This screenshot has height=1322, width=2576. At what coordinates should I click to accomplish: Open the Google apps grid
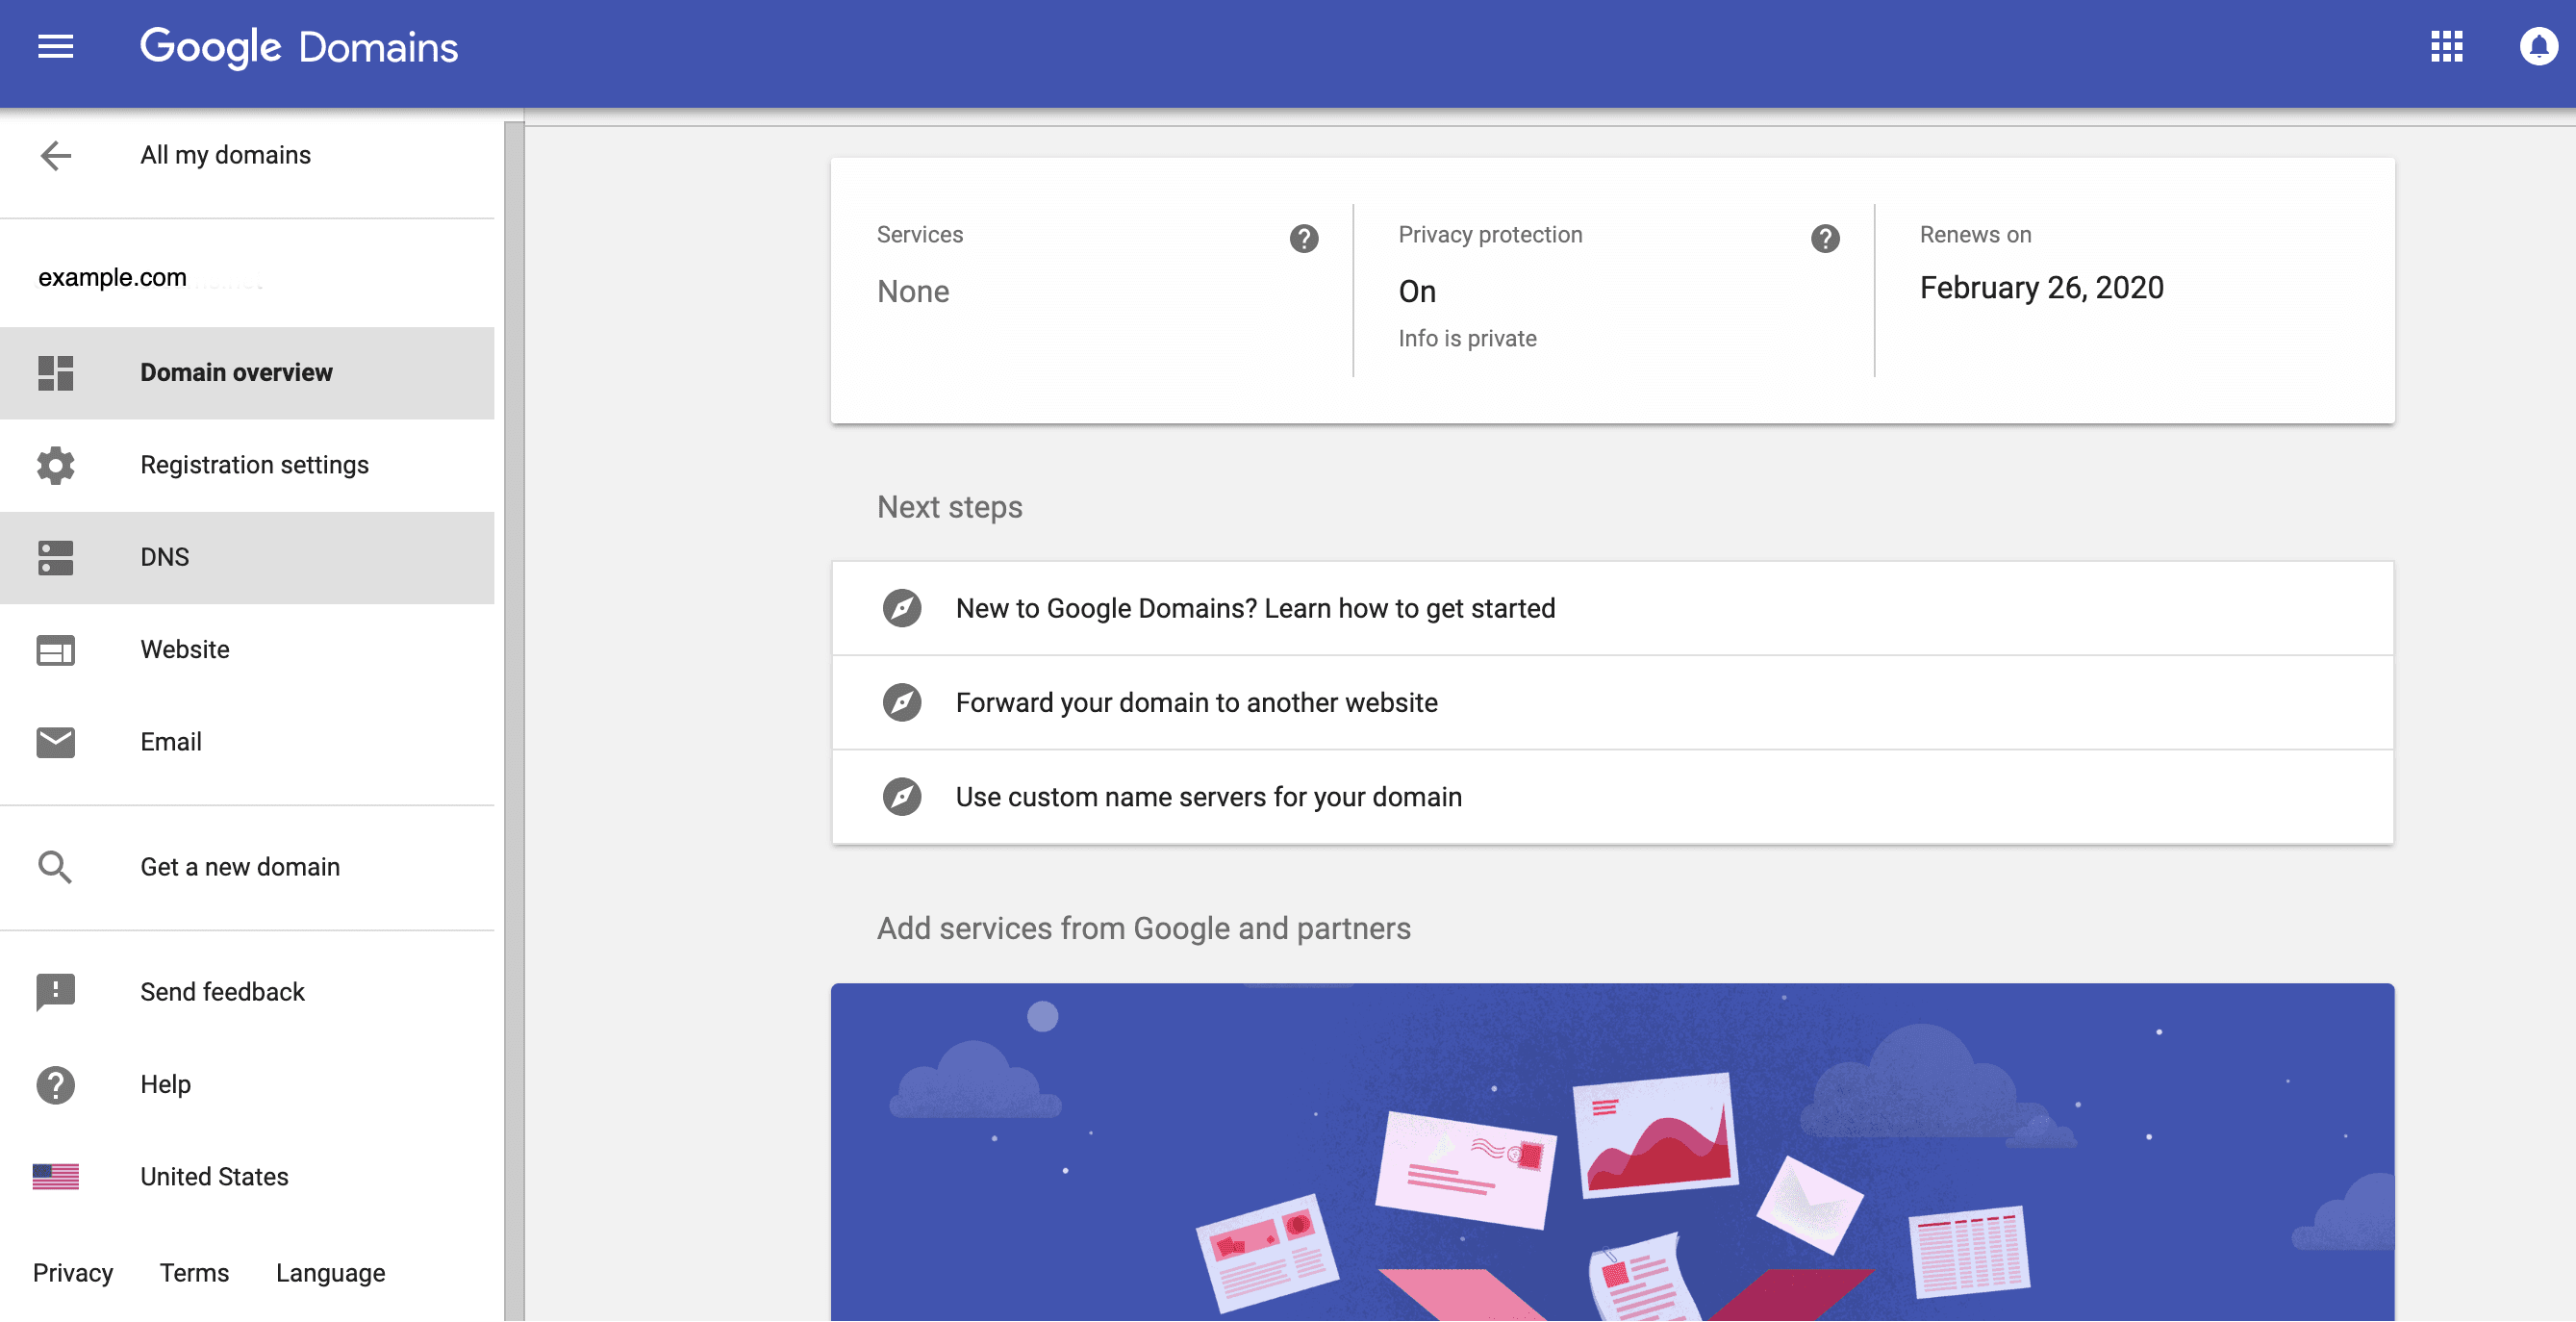[2446, 46]
